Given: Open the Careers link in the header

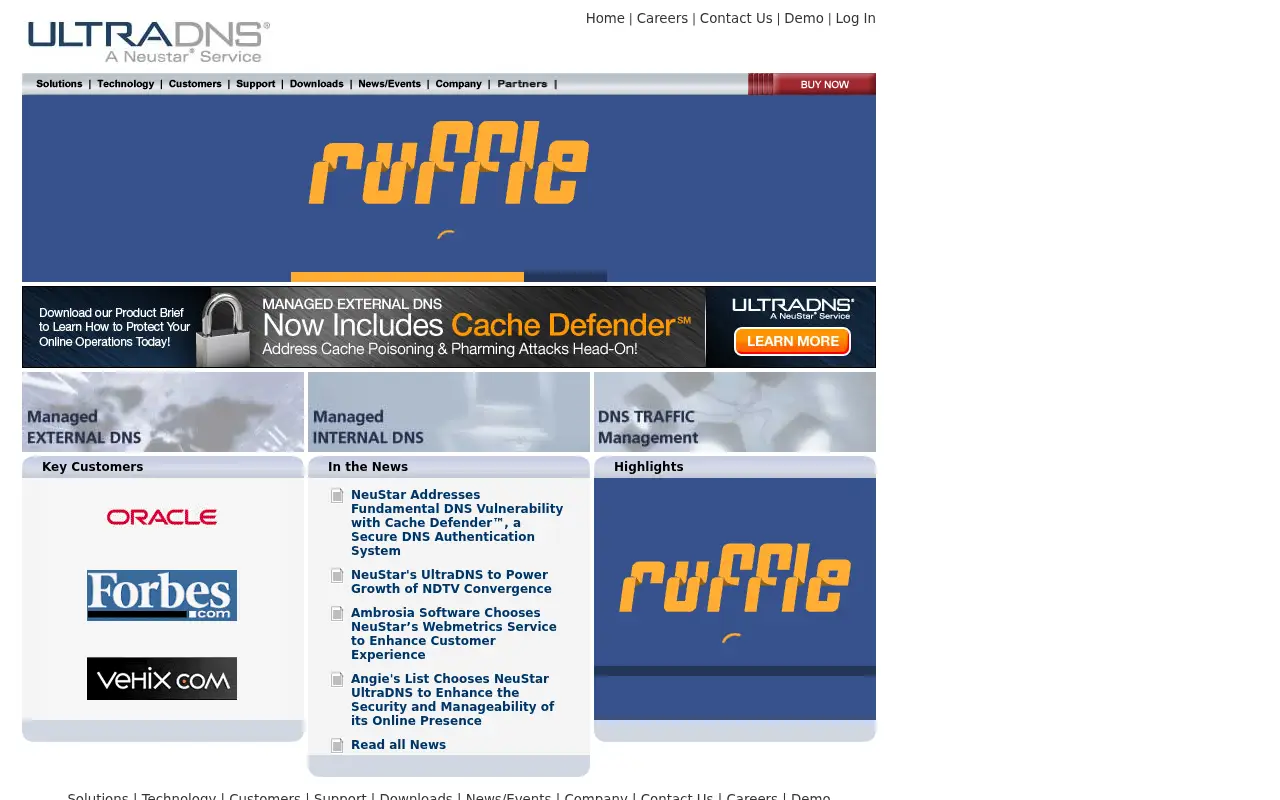Looking at the screenshot, I should pyautogui.click(x=662, y=18).
